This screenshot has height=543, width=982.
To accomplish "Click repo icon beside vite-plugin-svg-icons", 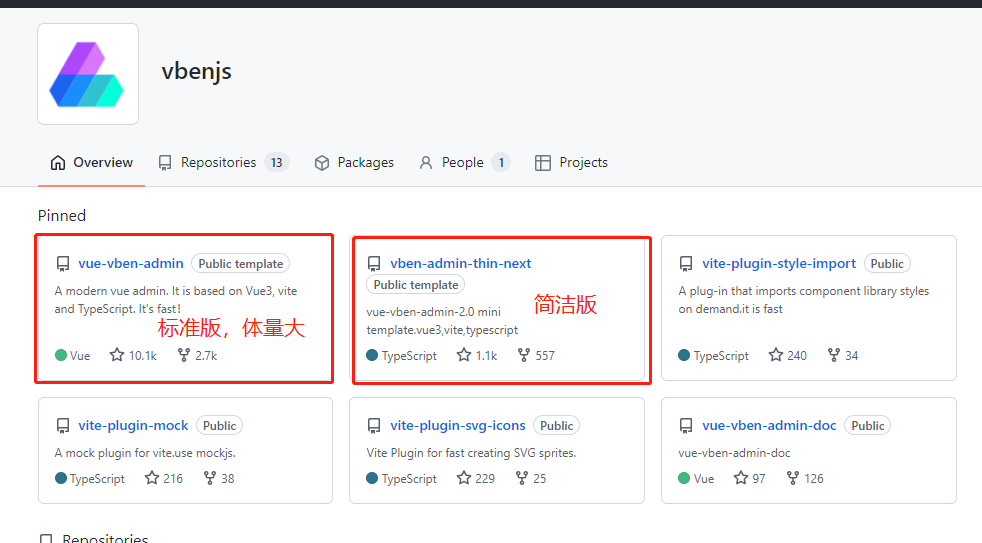I will point(374,426).
